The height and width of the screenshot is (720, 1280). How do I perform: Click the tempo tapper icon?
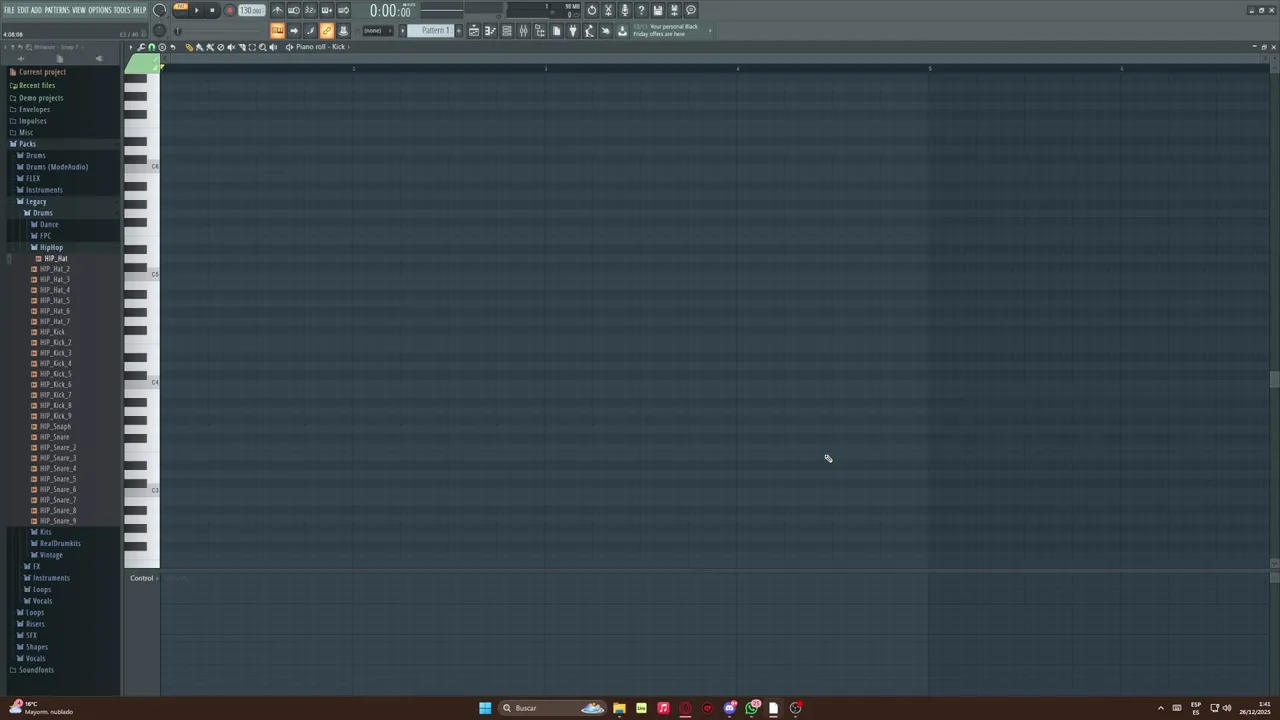(589, 30)
